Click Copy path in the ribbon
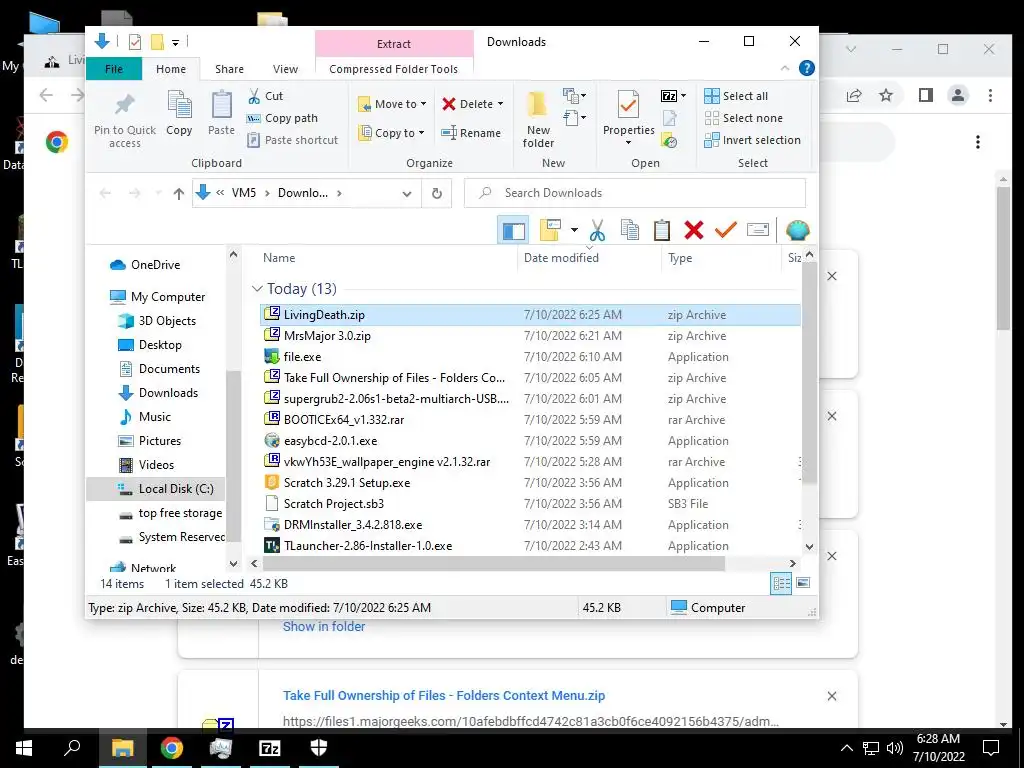This screenshot has width=1024, height=768. 282,118
